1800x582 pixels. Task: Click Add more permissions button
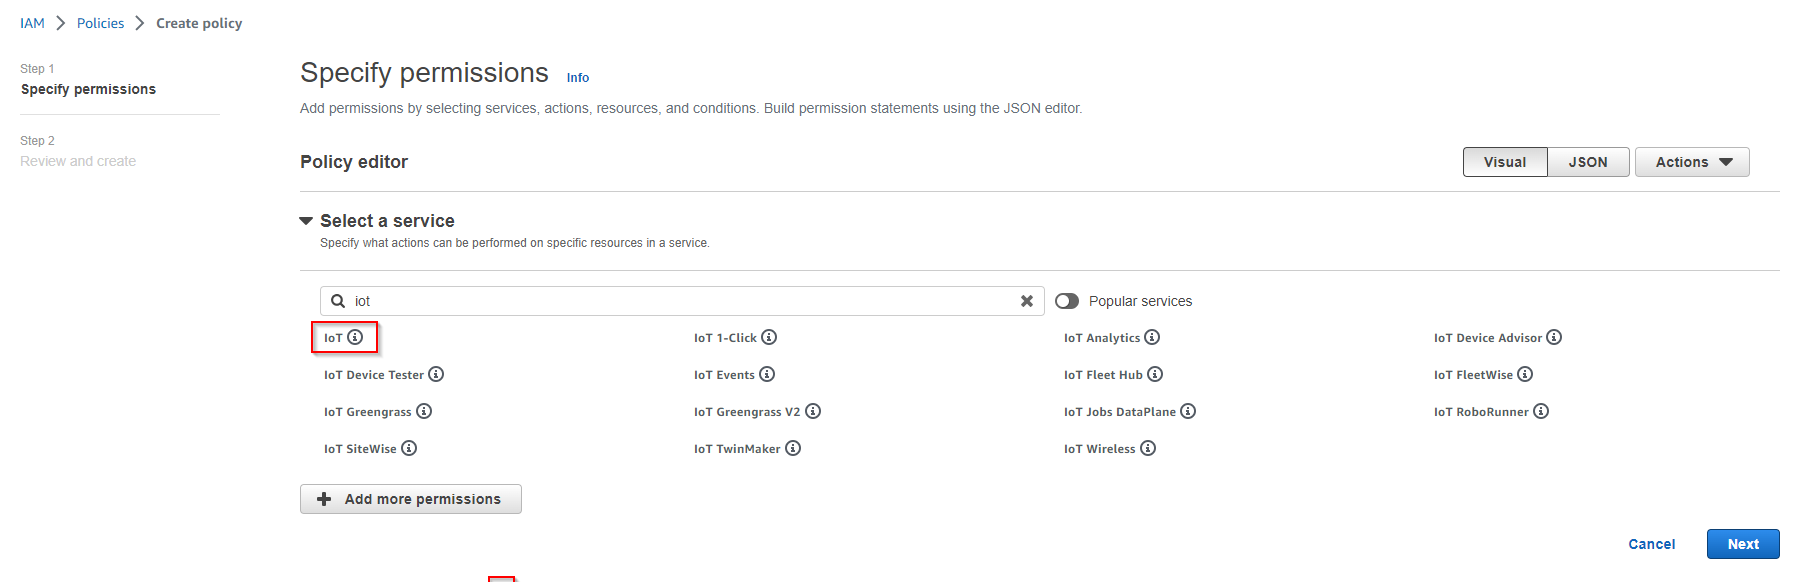(x=411, y=499)
